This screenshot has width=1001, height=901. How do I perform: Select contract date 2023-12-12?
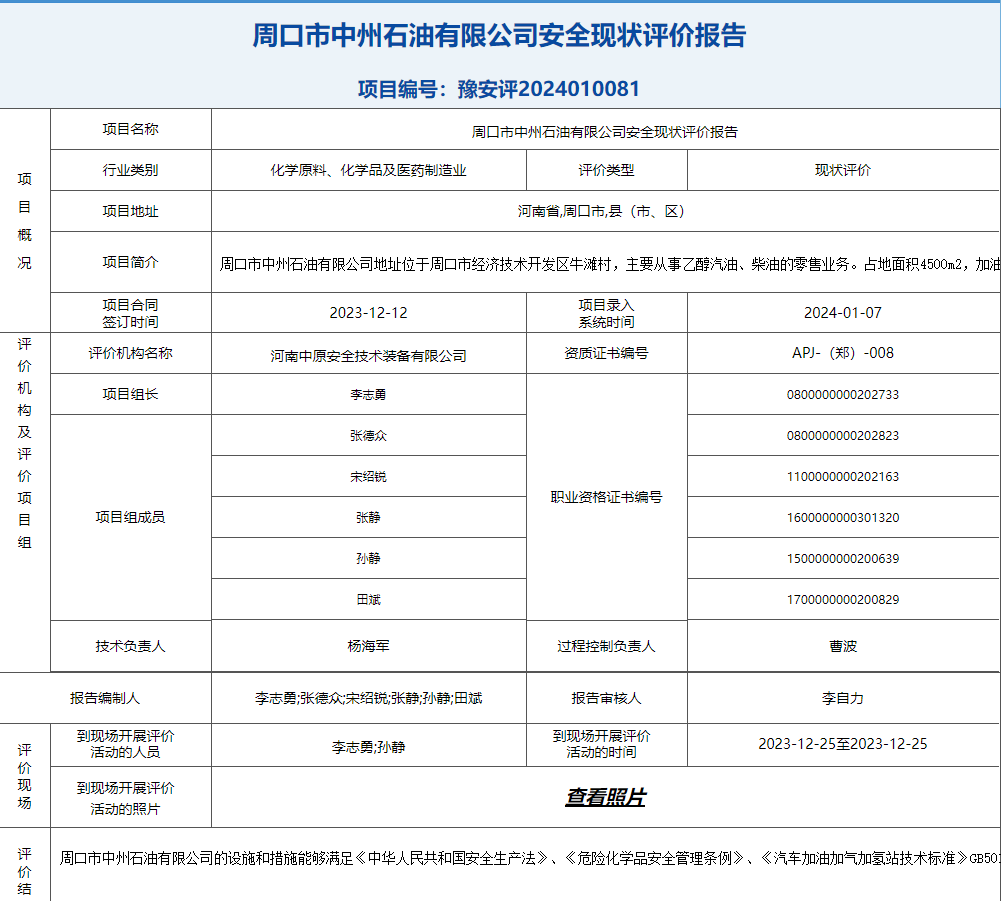click(368, 313)
